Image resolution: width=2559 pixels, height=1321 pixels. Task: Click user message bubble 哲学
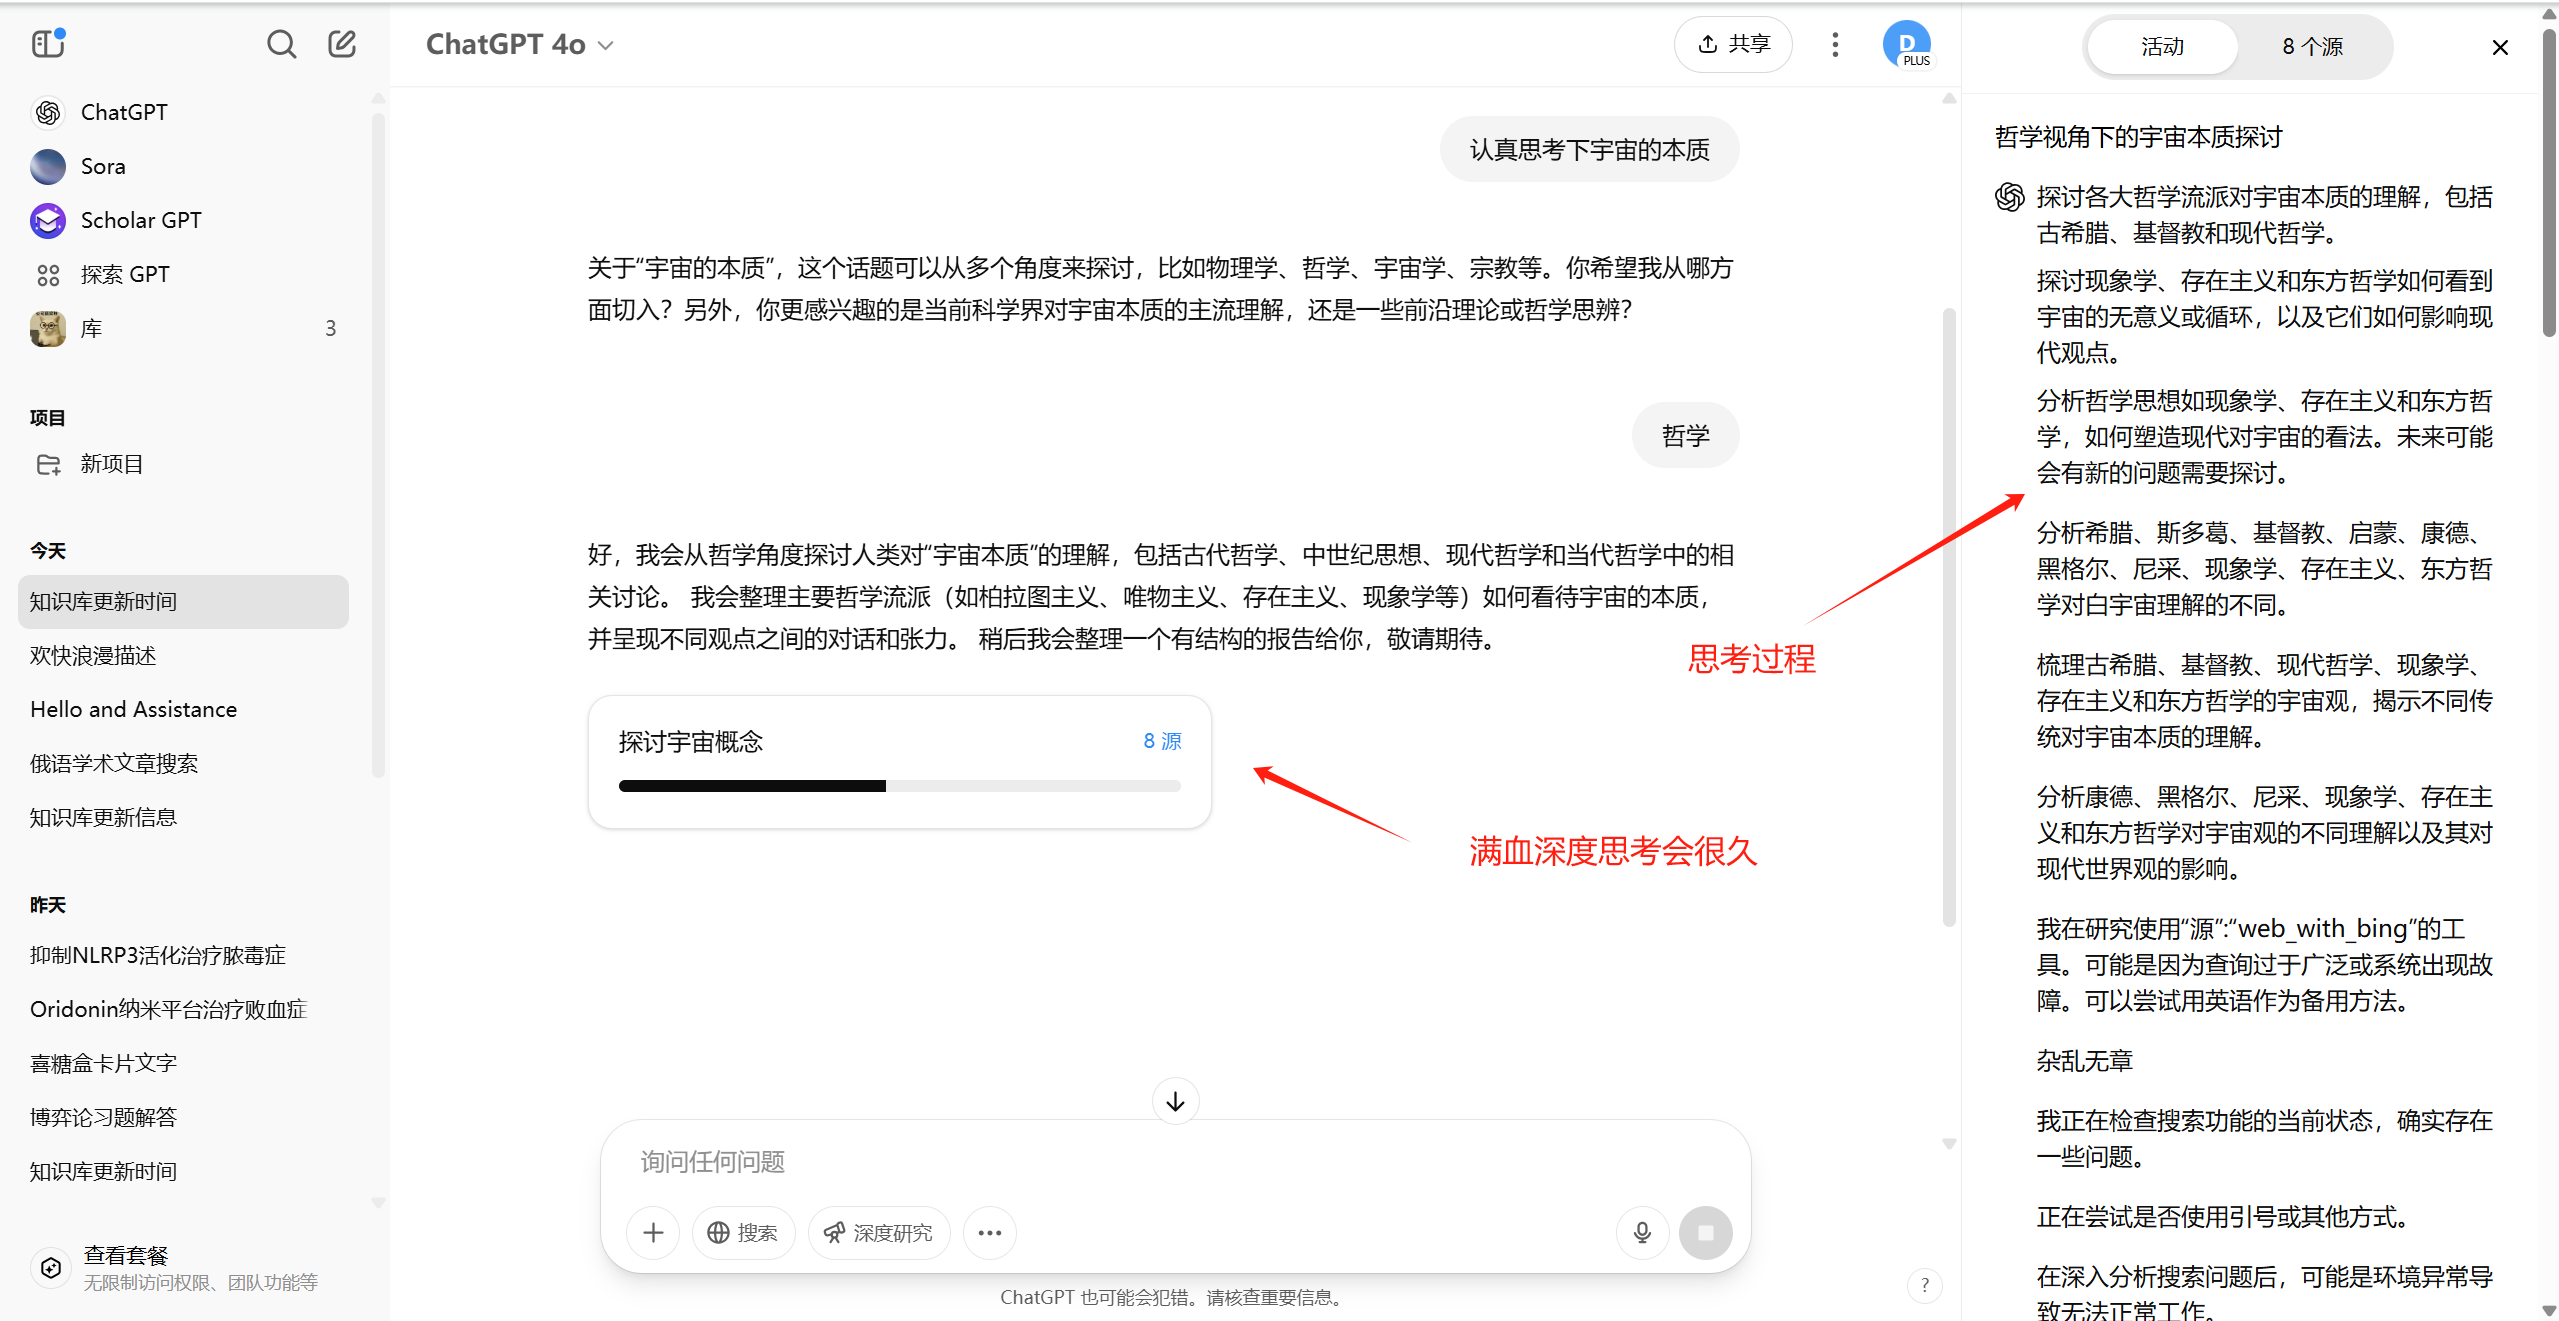pos(1685,436)
